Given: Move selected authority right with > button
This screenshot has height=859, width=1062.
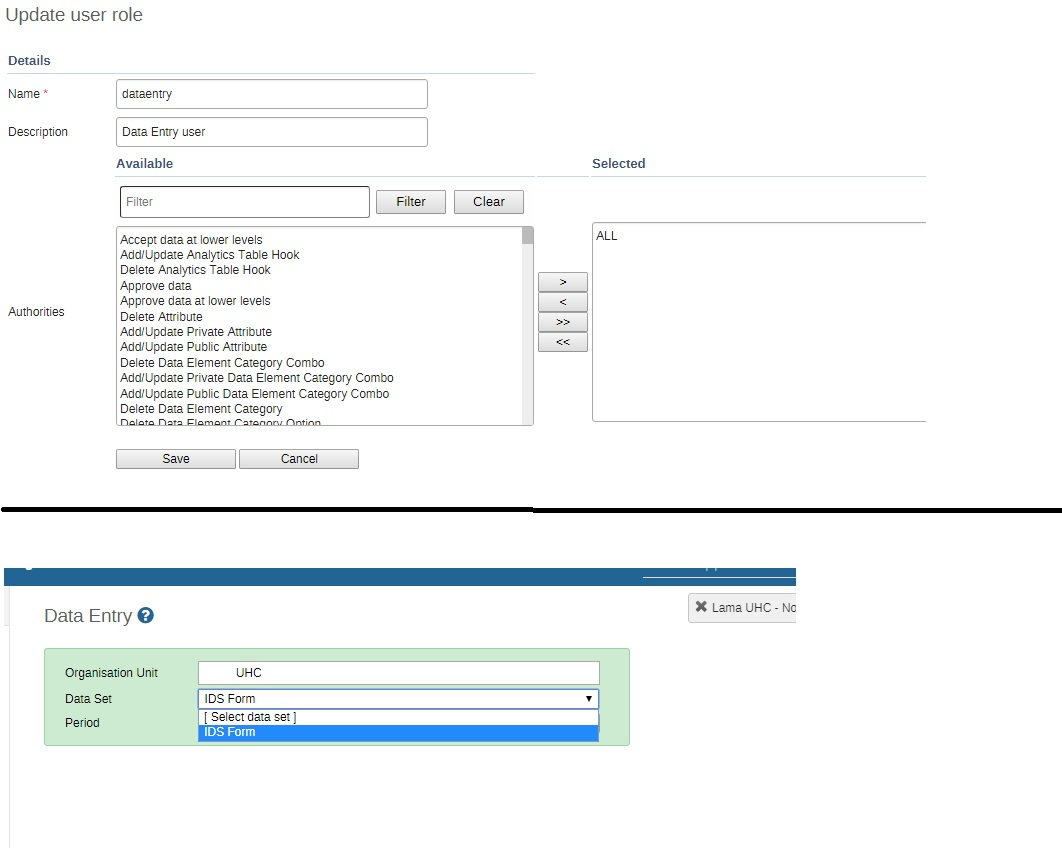Looking at the screenshot, I should pos(562,282).
